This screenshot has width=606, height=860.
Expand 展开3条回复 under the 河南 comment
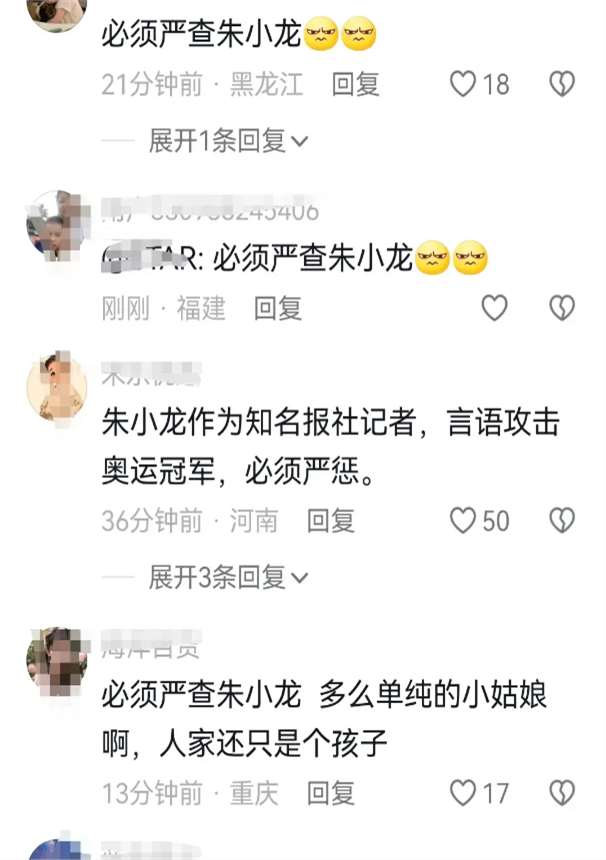229,577
